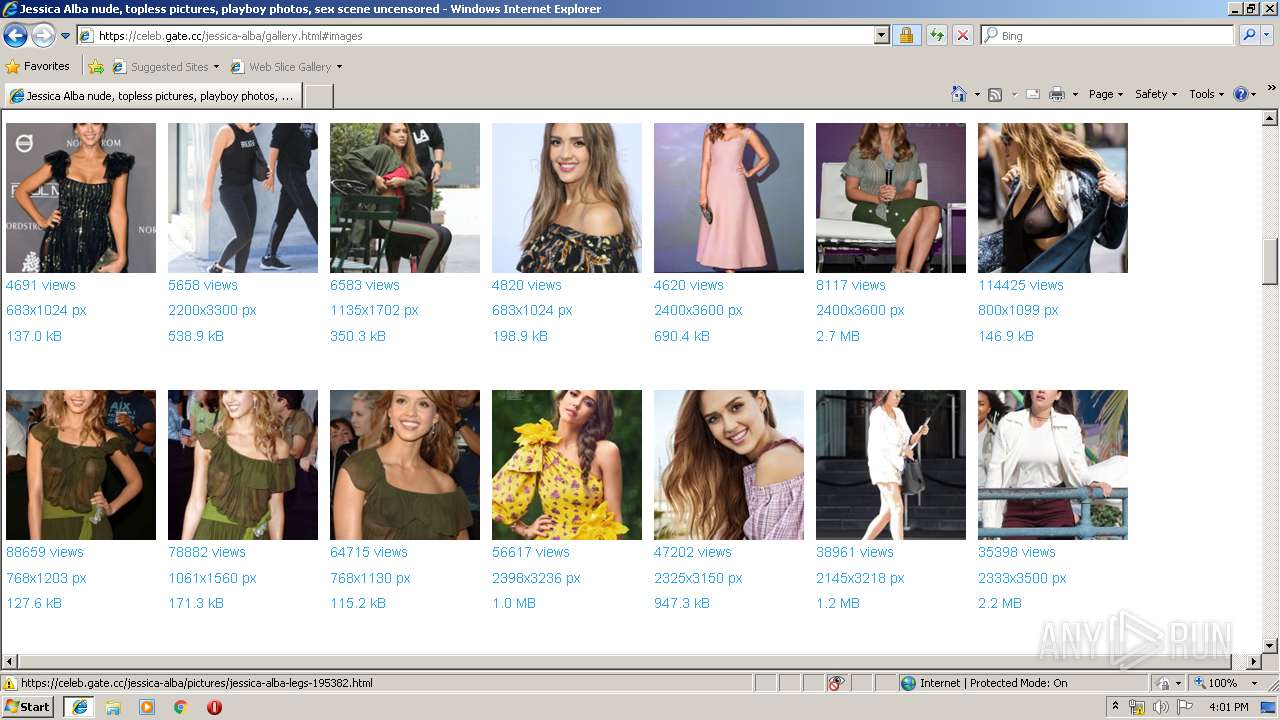Click the 171.3 kB file size text
The width and height of the screenshot is (1280, 720).
196,603
